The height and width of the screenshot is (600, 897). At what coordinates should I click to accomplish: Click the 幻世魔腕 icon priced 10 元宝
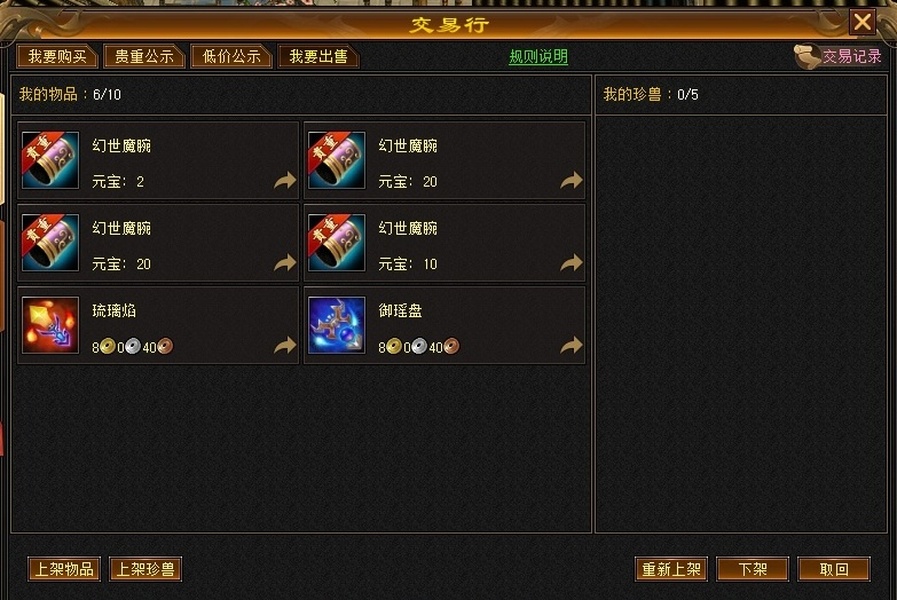click(x=336, y=243)
